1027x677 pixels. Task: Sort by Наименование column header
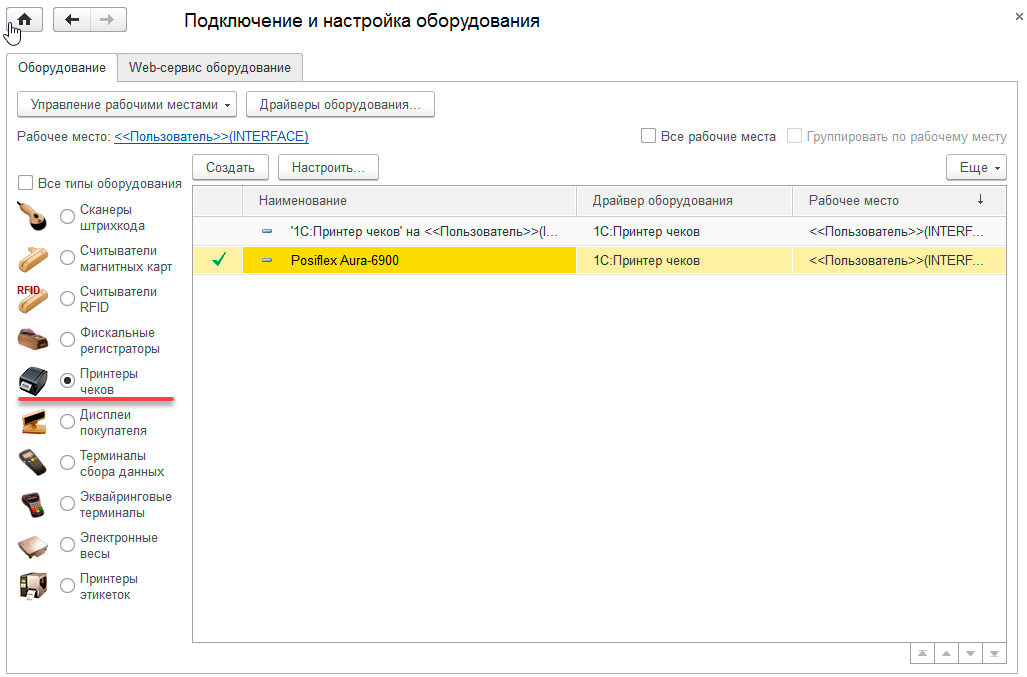coord(409,200)
